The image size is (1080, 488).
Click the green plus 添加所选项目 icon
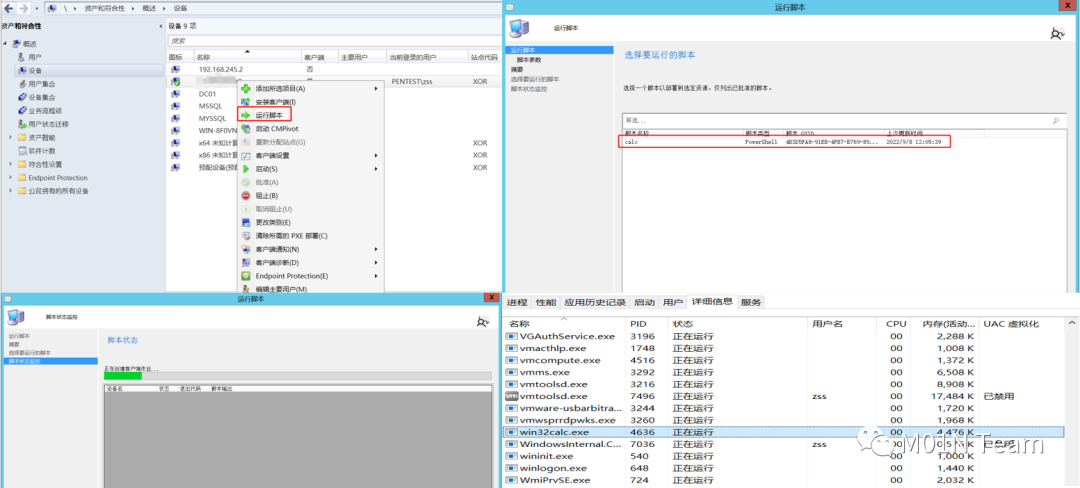tap(246, 89)
